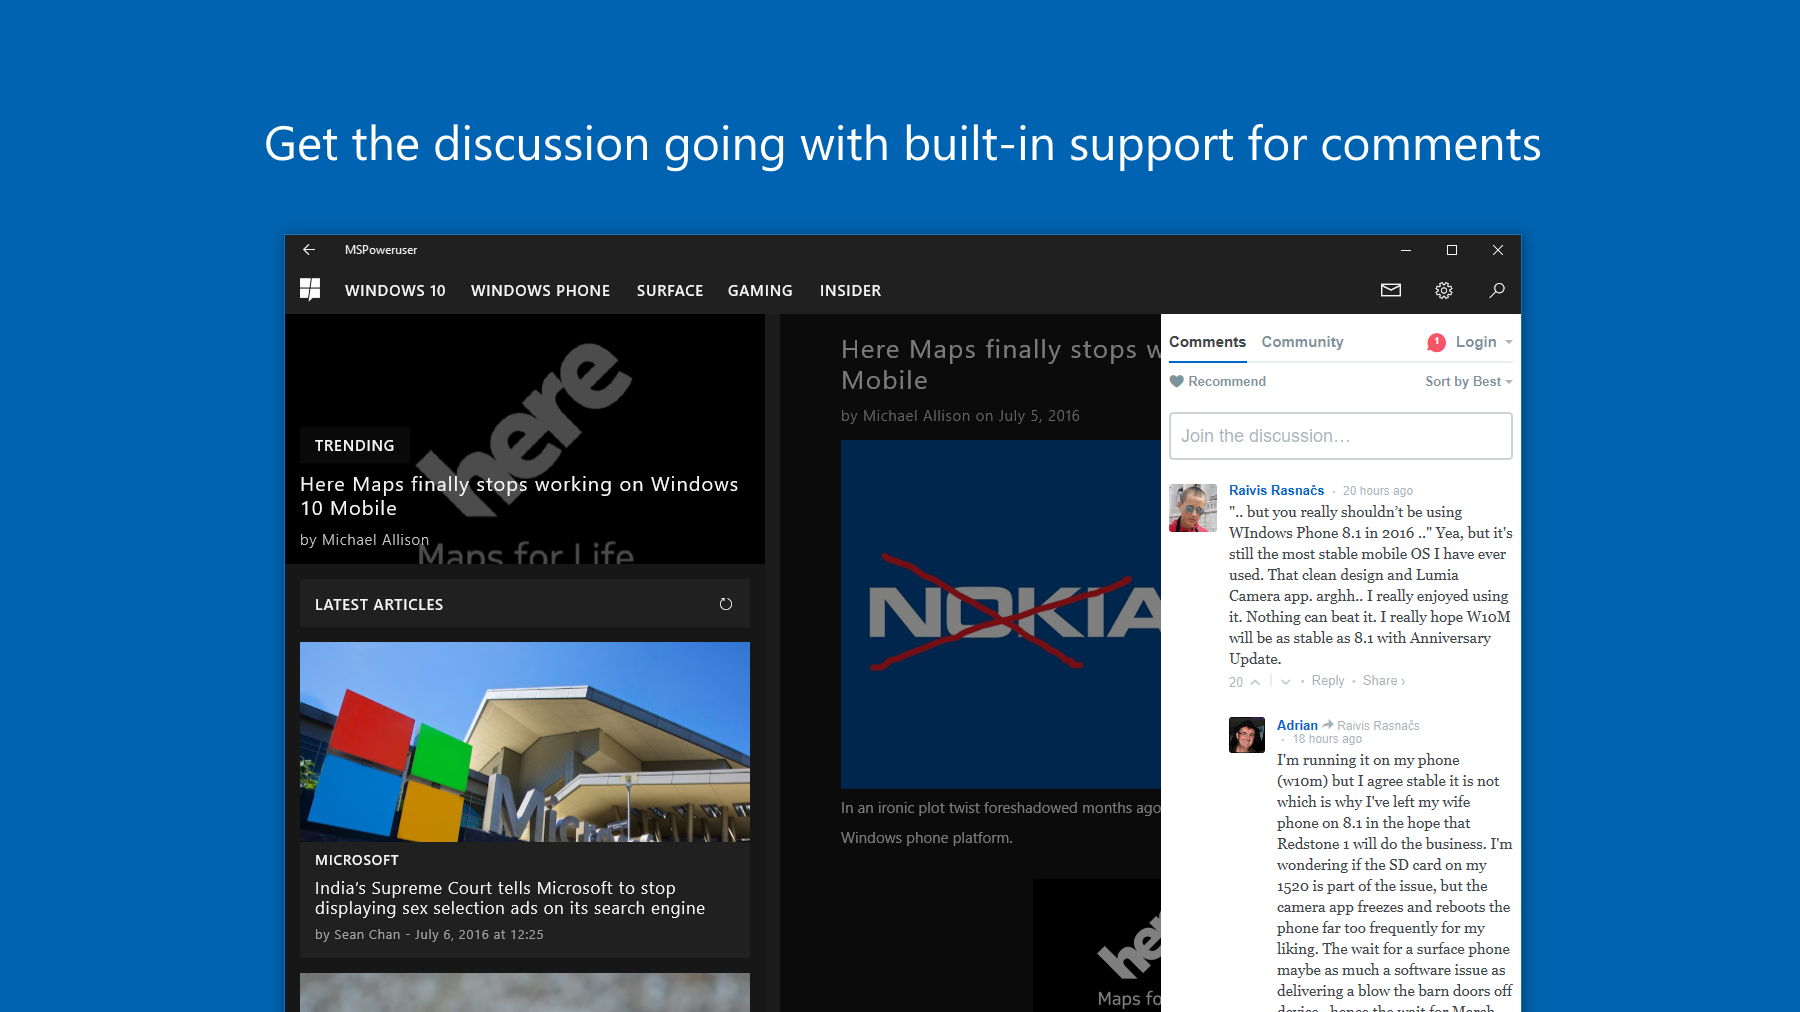Viewport: 1800px width, 1012px height.
Task: Open the Surface category
Action: [670, 291]
